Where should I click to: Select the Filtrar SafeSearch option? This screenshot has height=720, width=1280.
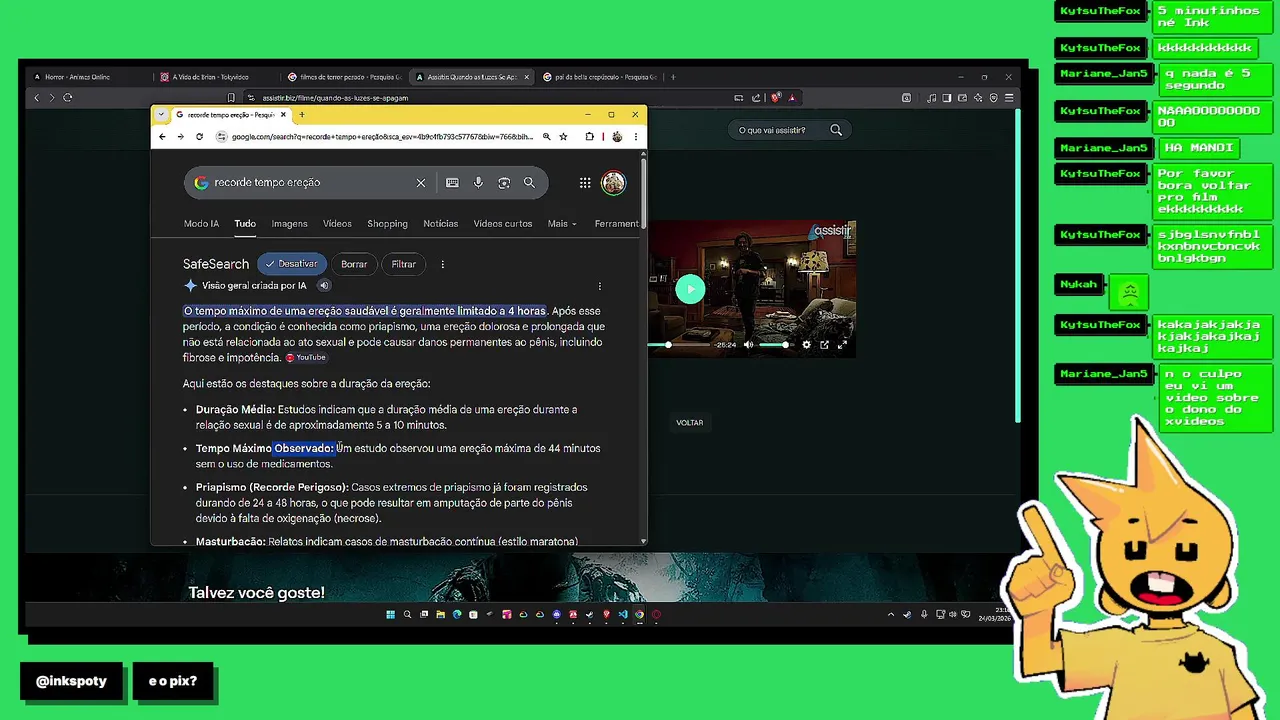404,265
